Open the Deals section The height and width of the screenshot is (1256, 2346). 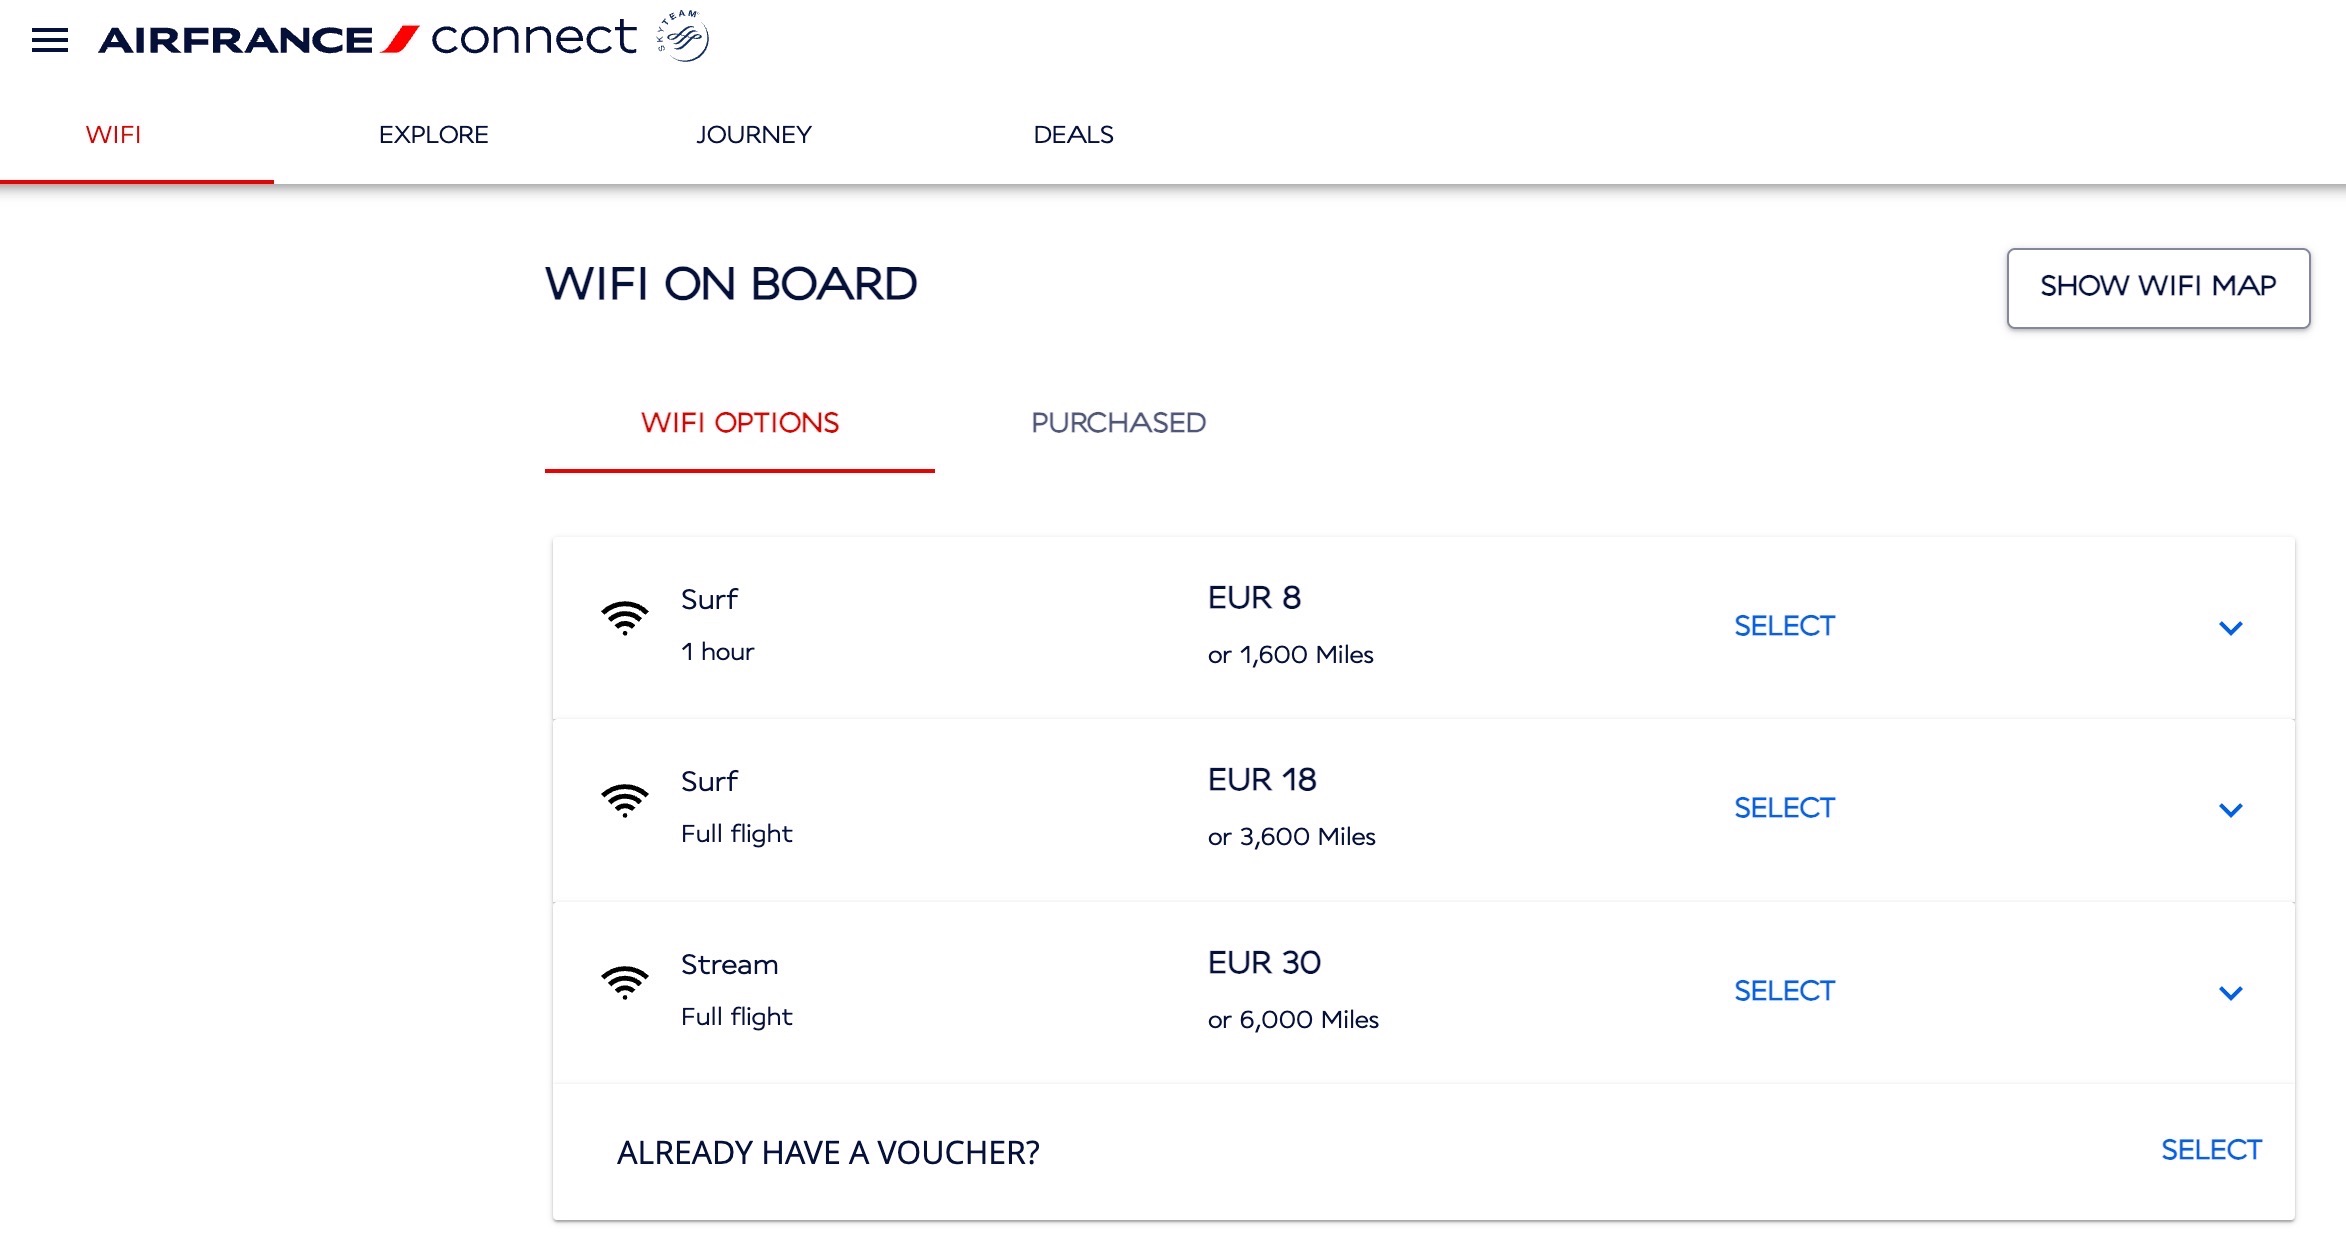tap(1073, 134)
